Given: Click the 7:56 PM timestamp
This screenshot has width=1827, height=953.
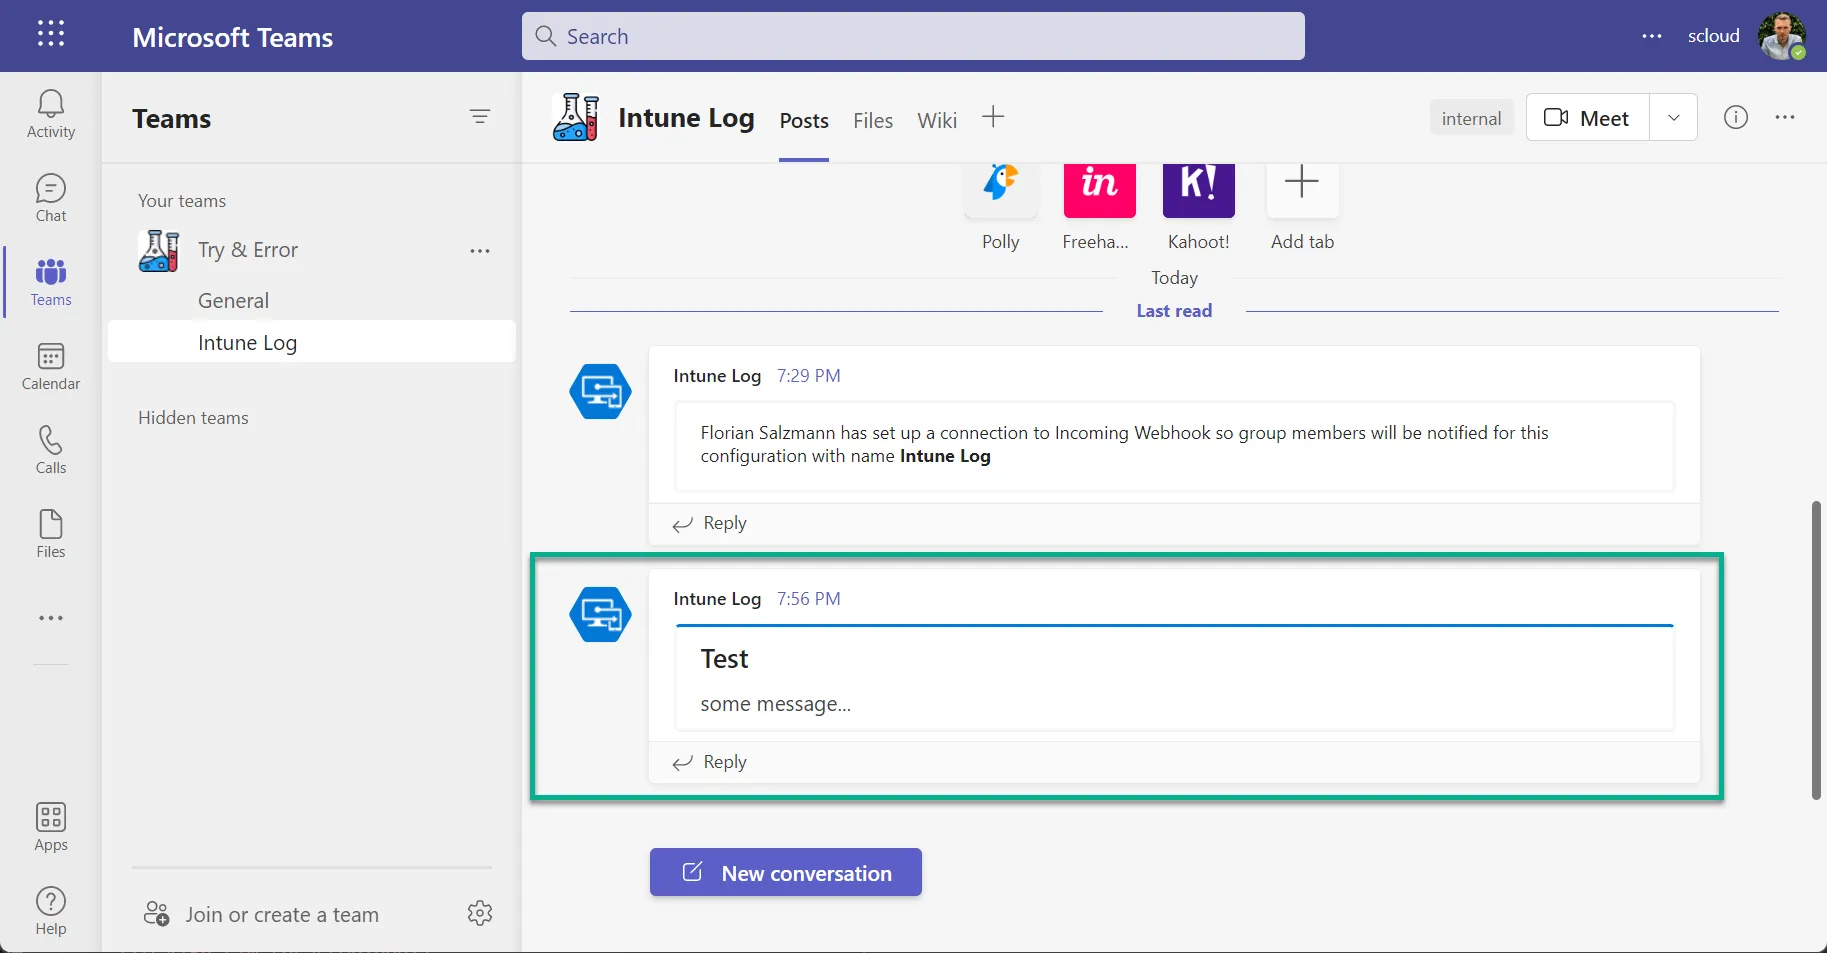Looking at the screenshot, I should [809, 599].
